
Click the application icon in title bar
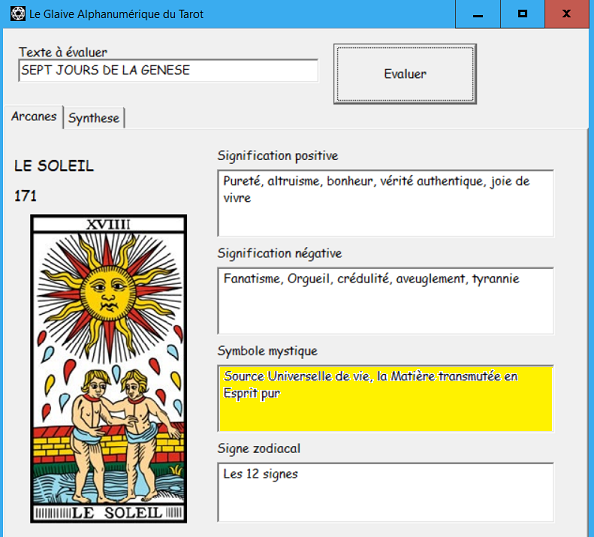[x=18, y=14]
